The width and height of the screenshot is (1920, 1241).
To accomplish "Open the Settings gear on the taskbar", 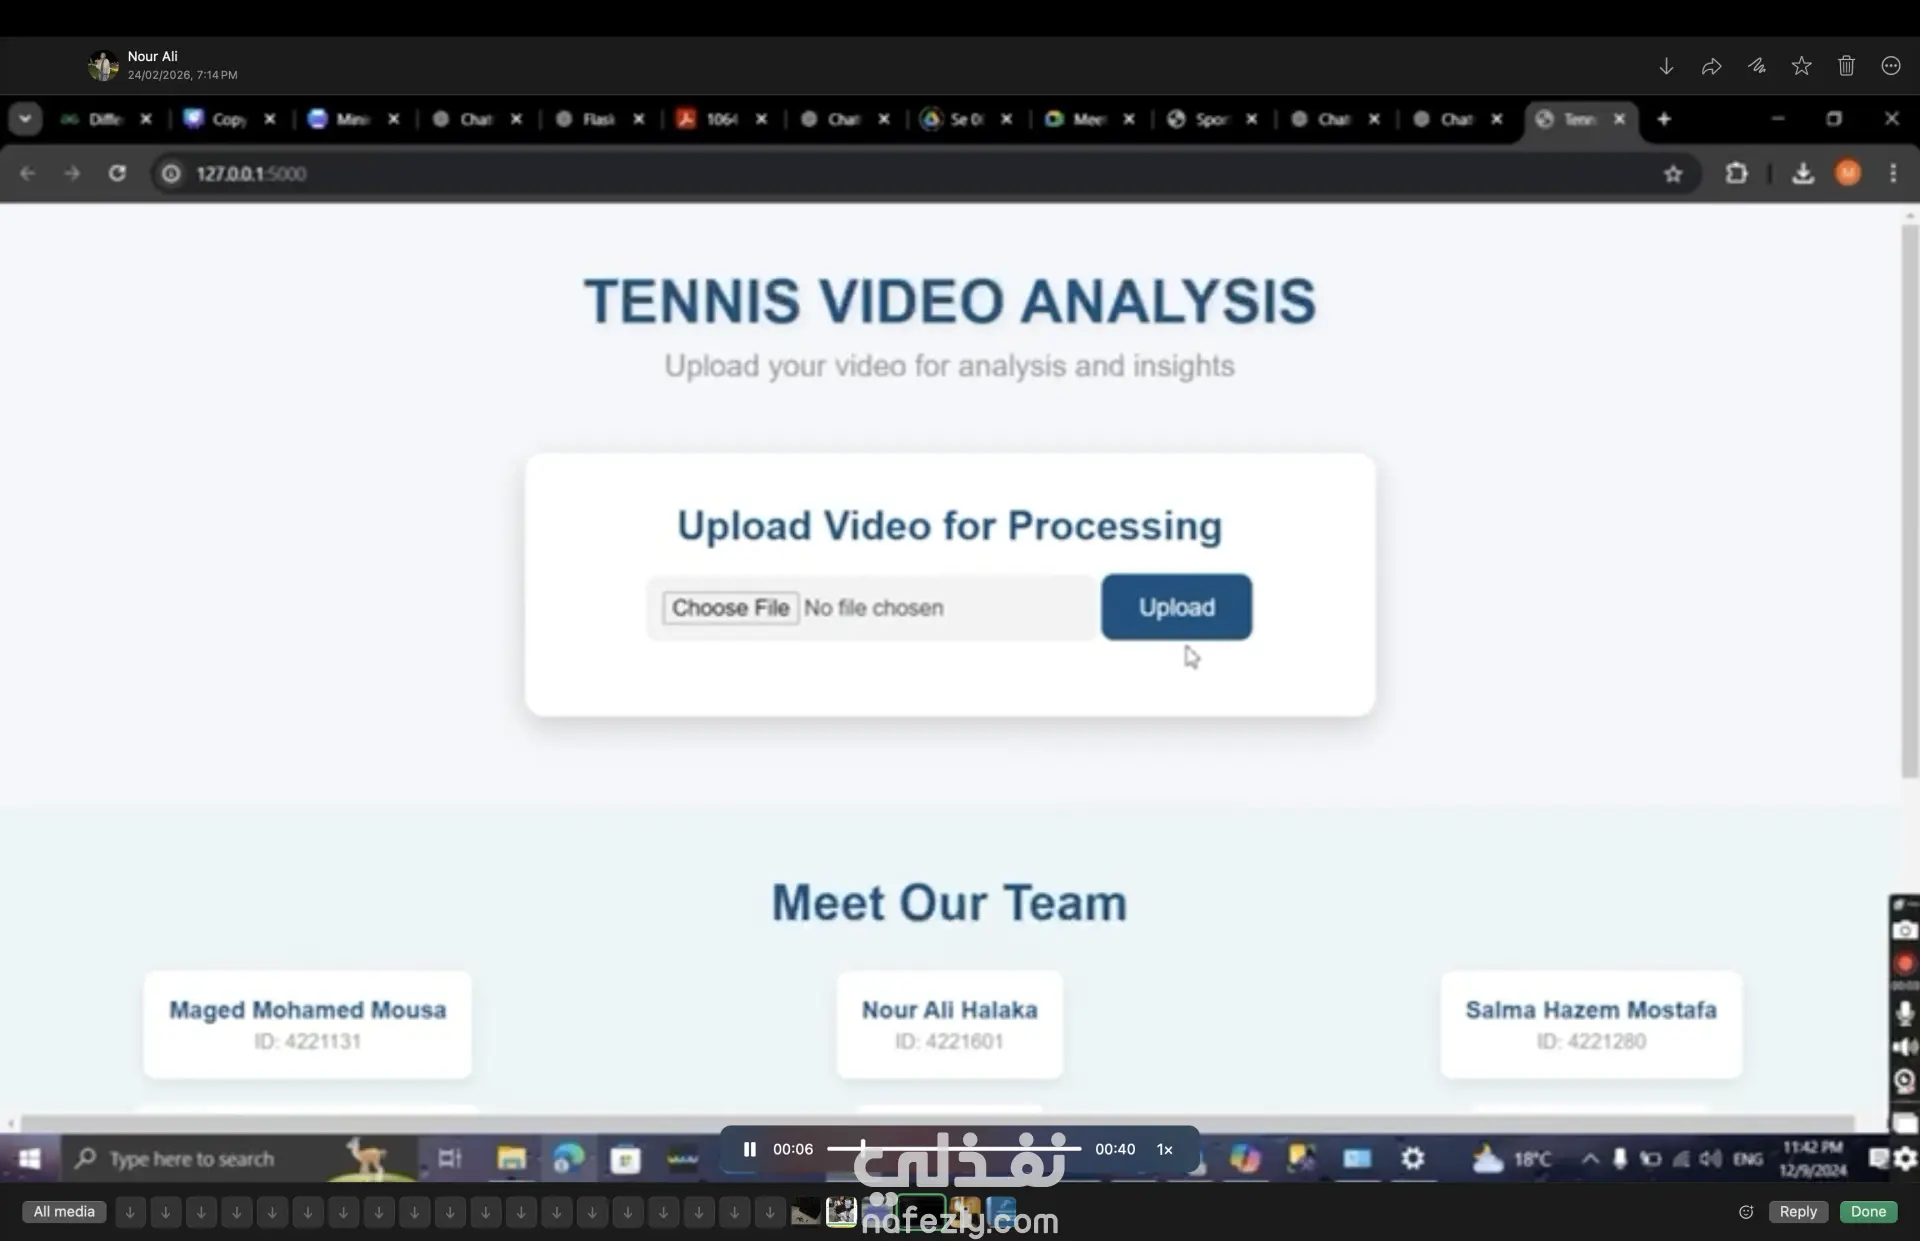I will pyautogui.click(x=1412, y=1158).
